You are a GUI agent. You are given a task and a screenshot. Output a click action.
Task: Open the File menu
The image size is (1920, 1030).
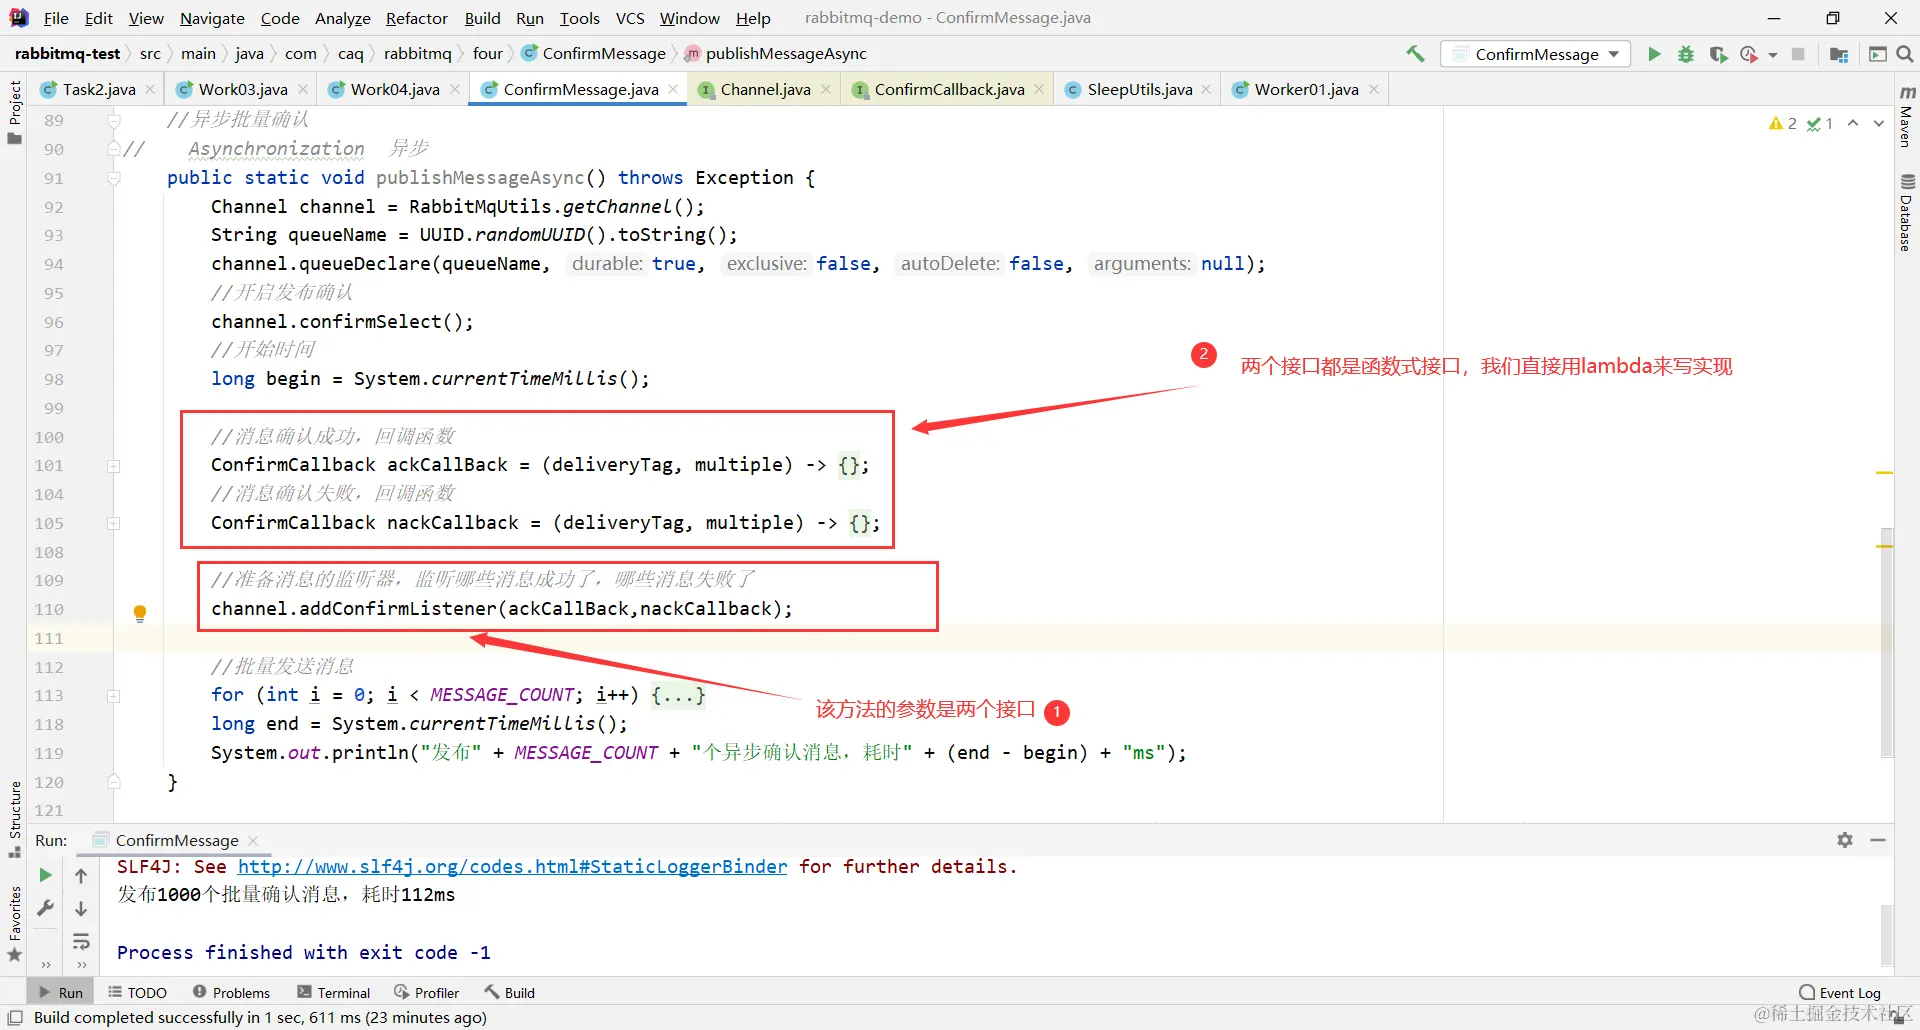point(56,18)
